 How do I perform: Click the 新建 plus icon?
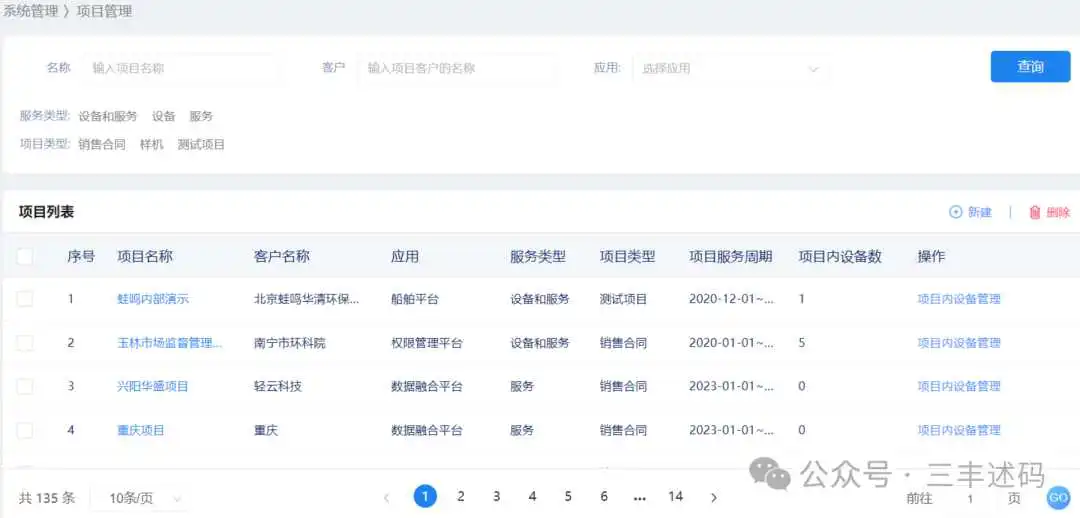(955, 212)
